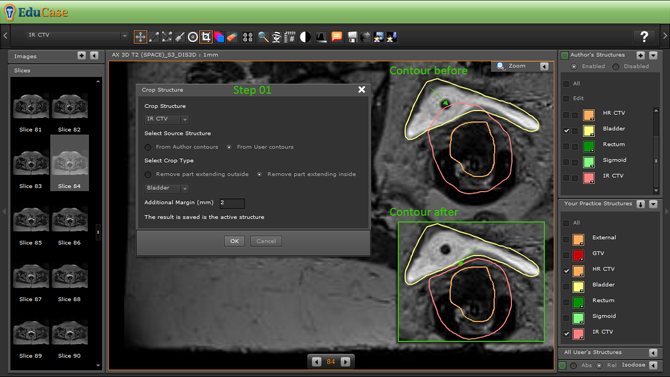Select the eraser tool
Screen dimensions: 670x377
(x=232, y=37)
